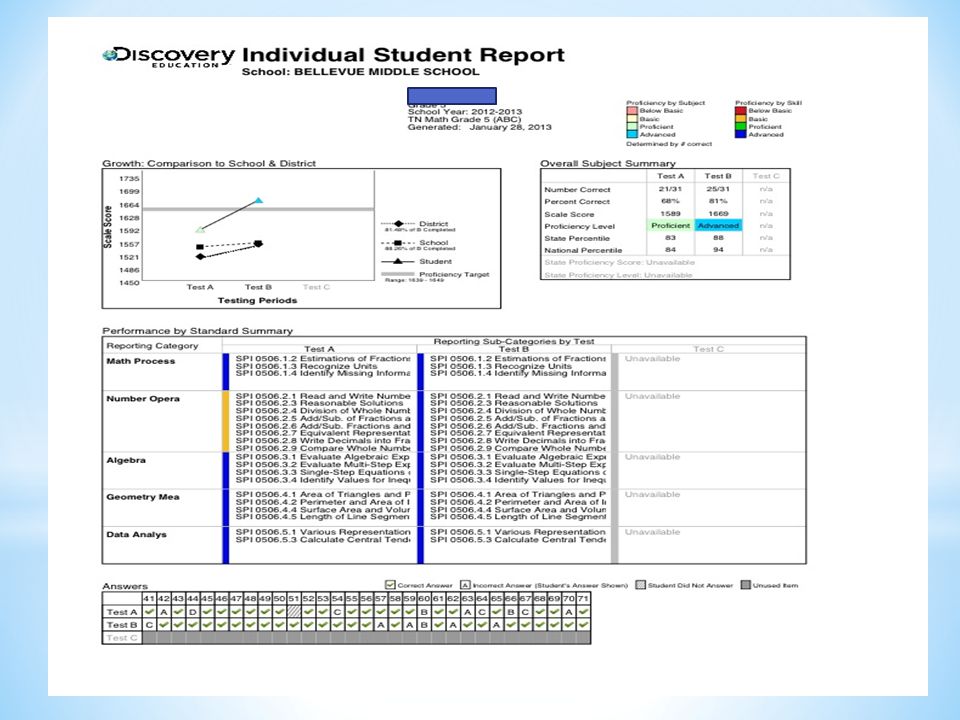Click the 'Math Process' reporting category

pos(141,361)
